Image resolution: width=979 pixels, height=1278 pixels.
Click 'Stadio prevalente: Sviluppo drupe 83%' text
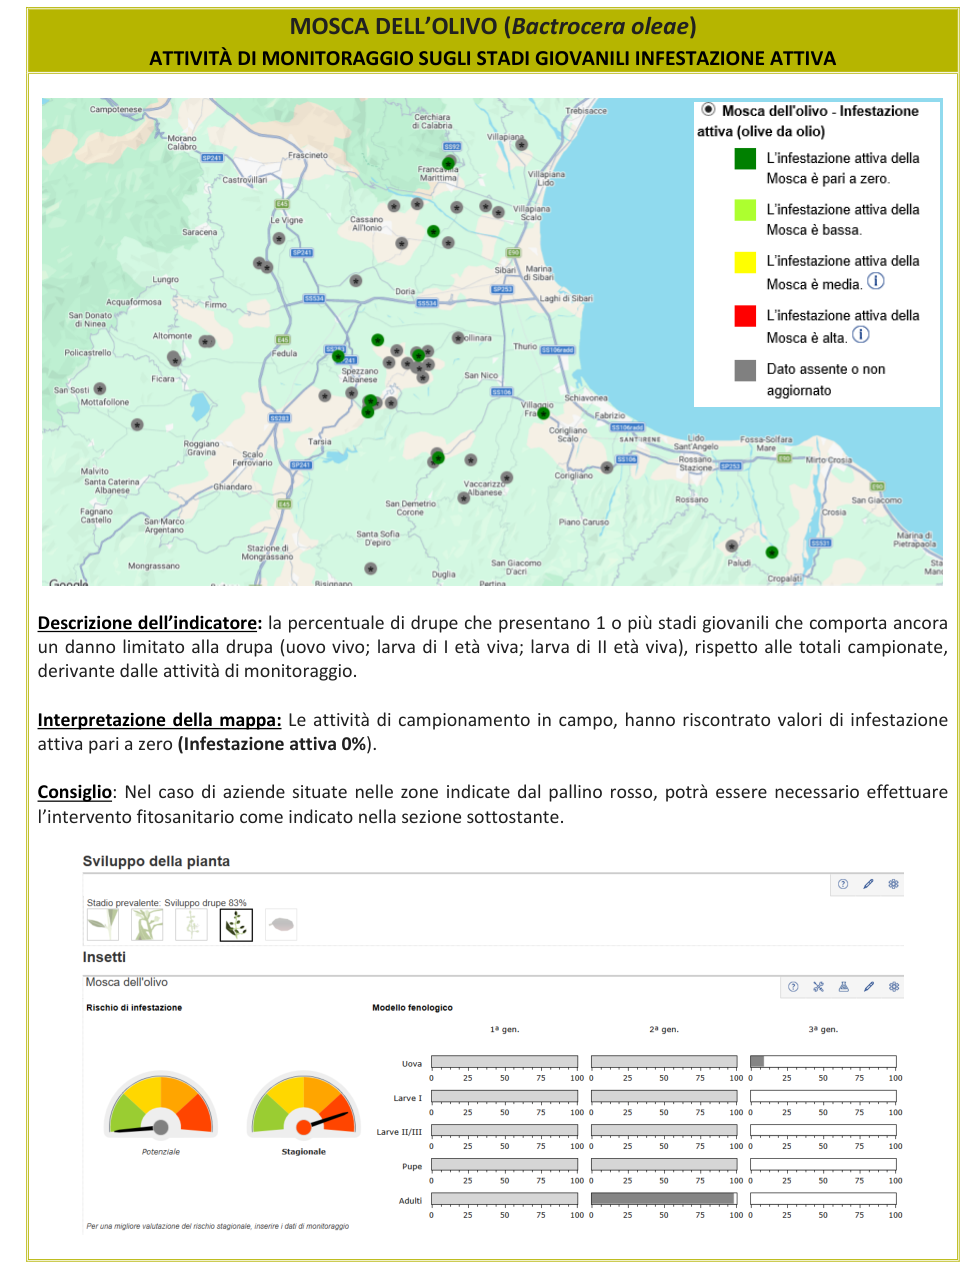[x=167, y=902]
